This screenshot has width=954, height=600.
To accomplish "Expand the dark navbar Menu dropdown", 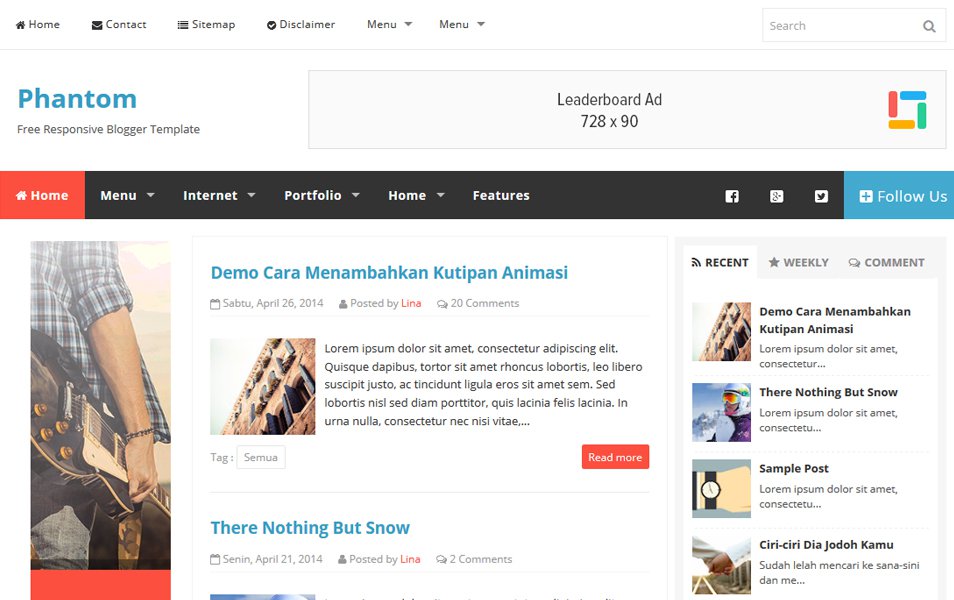I will 127,195.
